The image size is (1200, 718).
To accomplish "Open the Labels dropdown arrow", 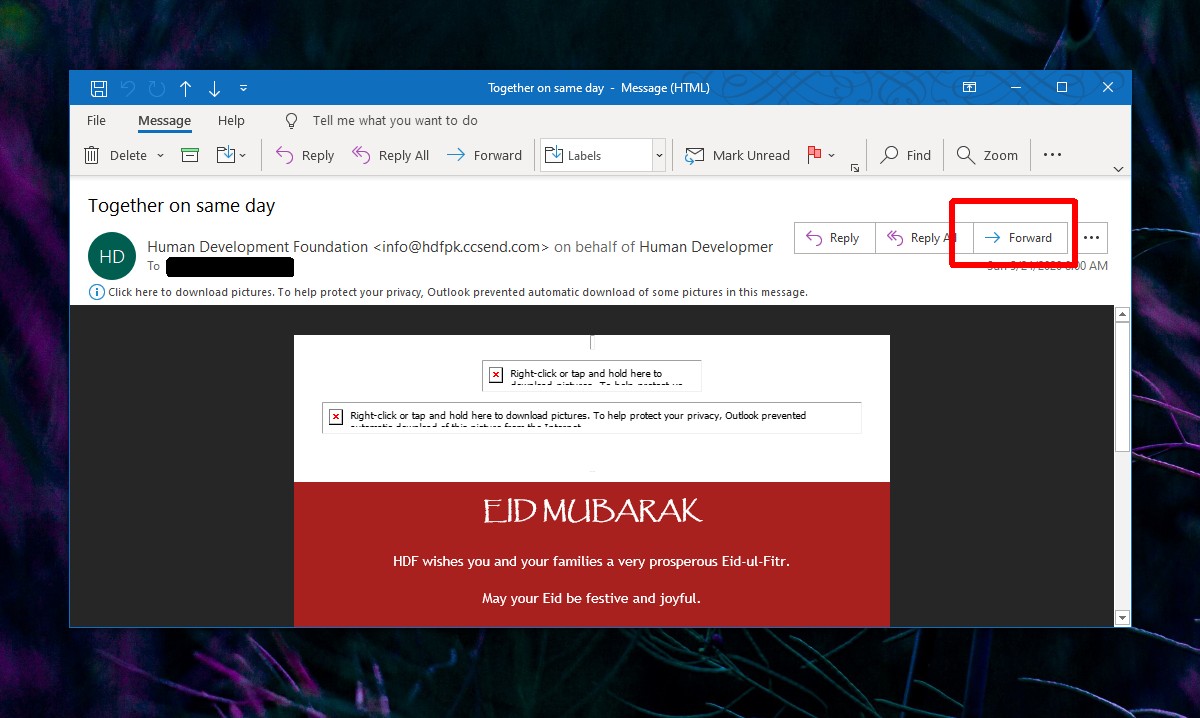I will tap(658, 154).
